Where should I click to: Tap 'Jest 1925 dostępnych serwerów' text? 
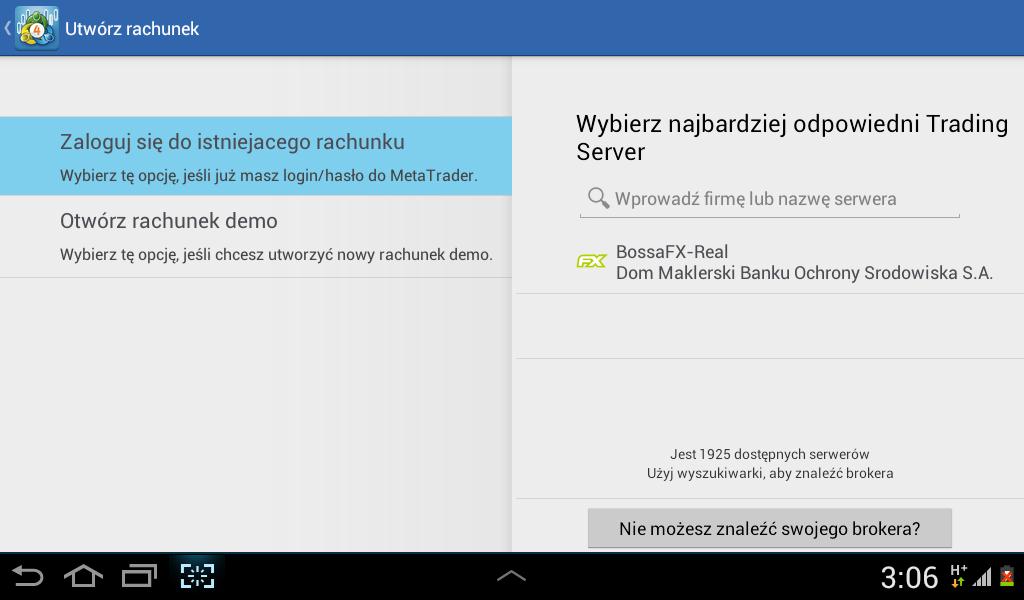point(769,454)
